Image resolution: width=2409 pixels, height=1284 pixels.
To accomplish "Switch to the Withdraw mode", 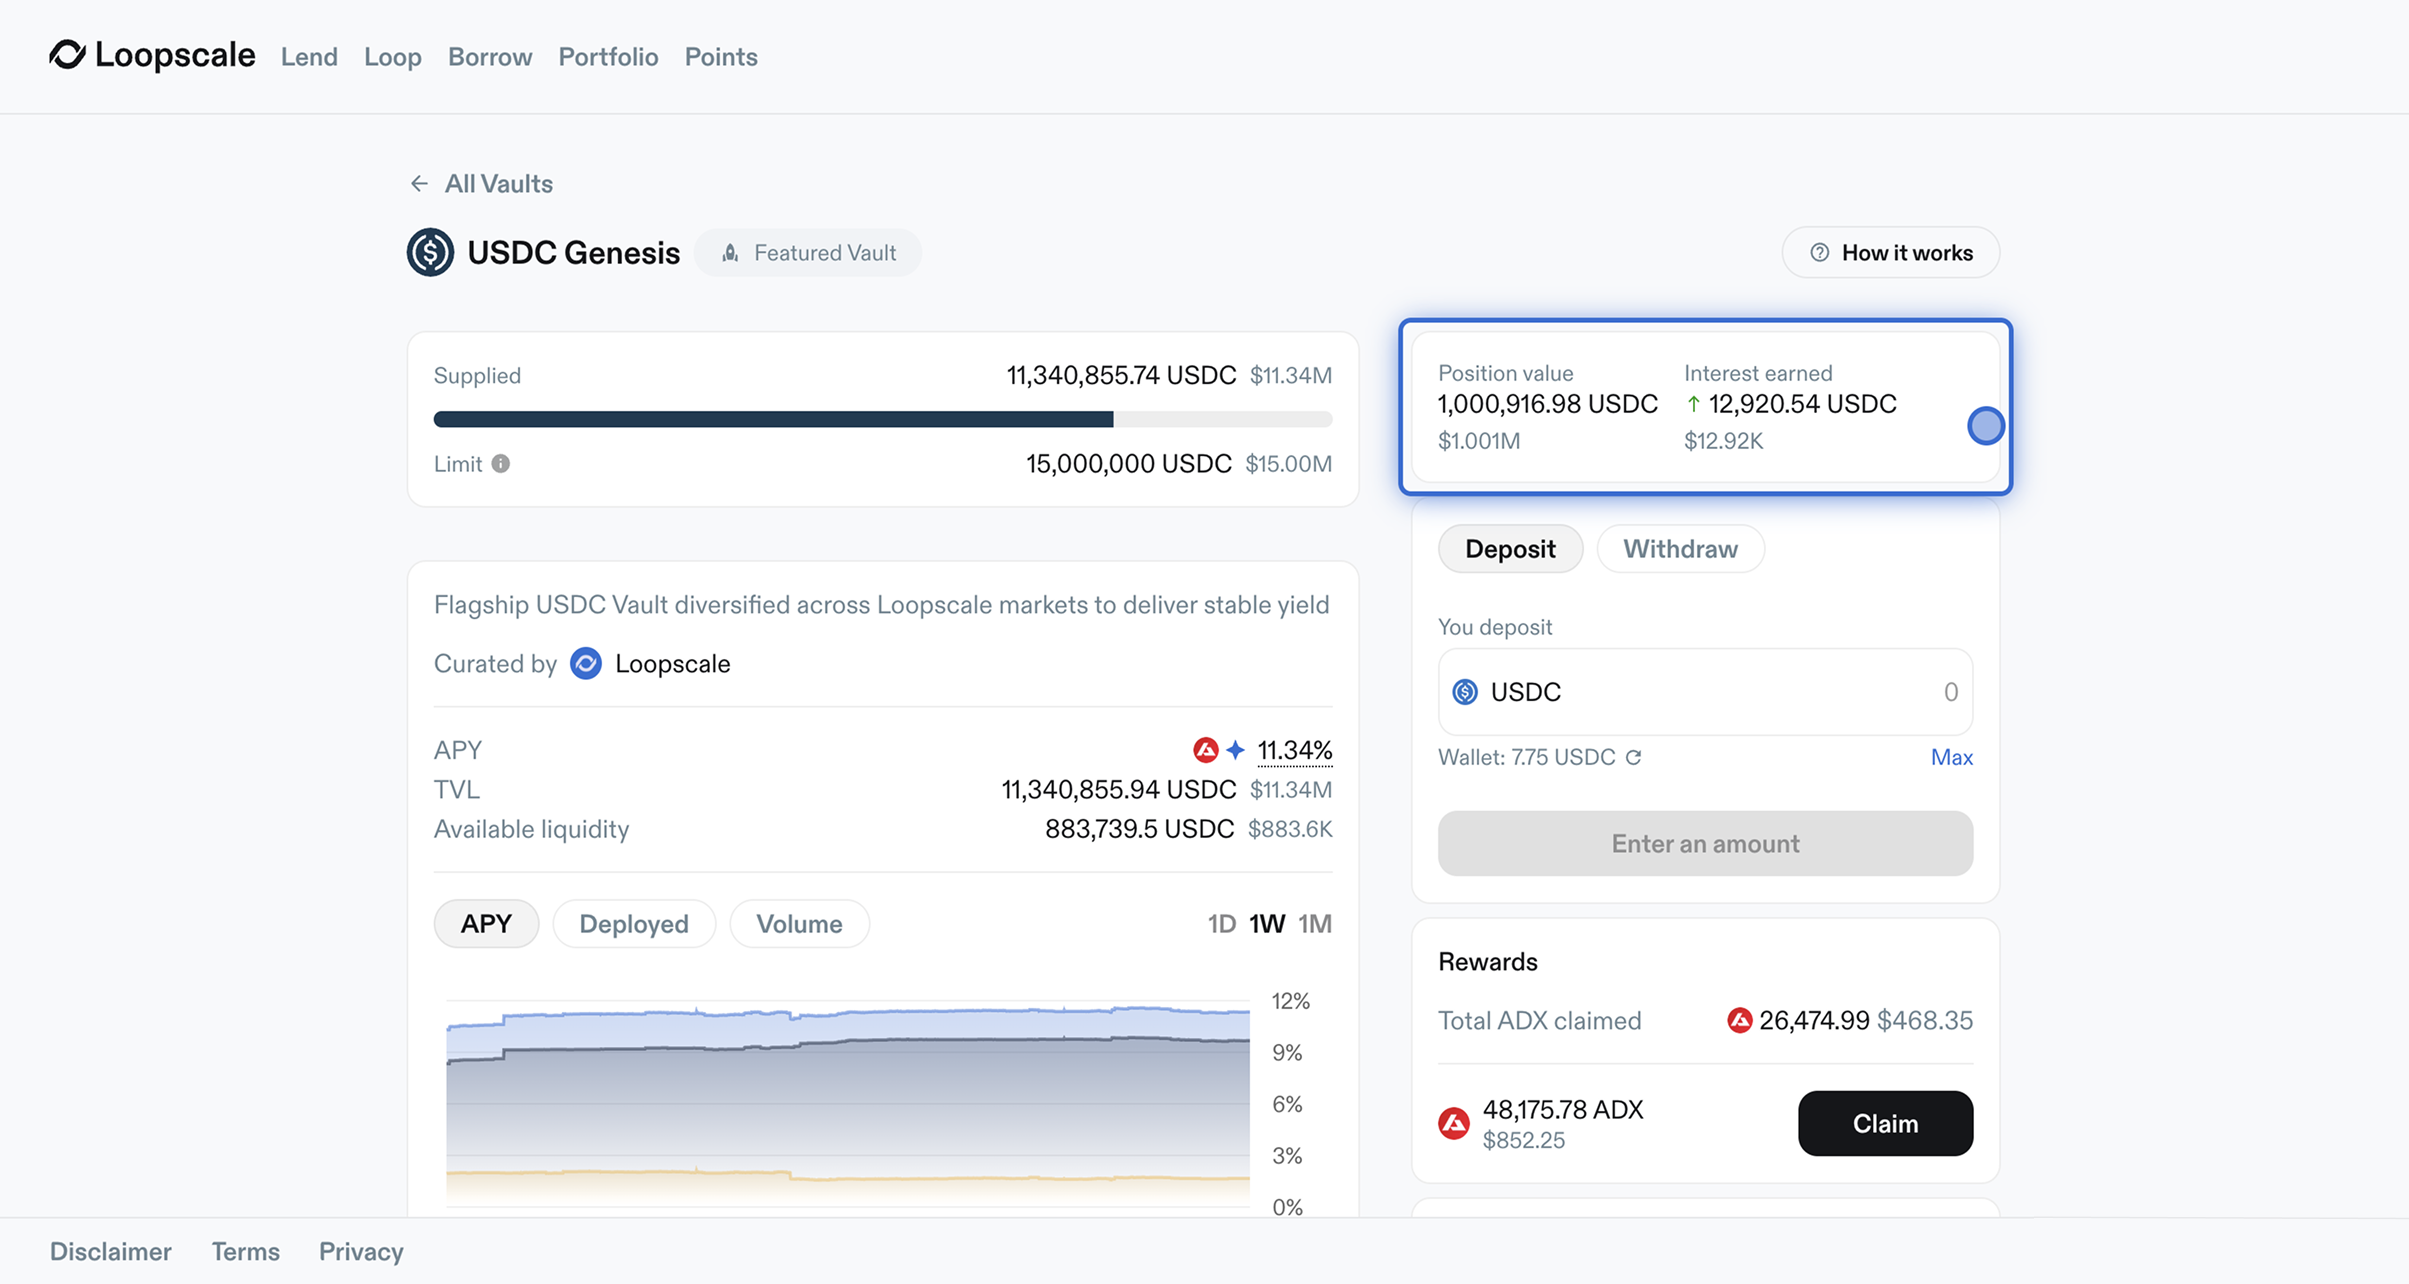I will click(1680, 549).
